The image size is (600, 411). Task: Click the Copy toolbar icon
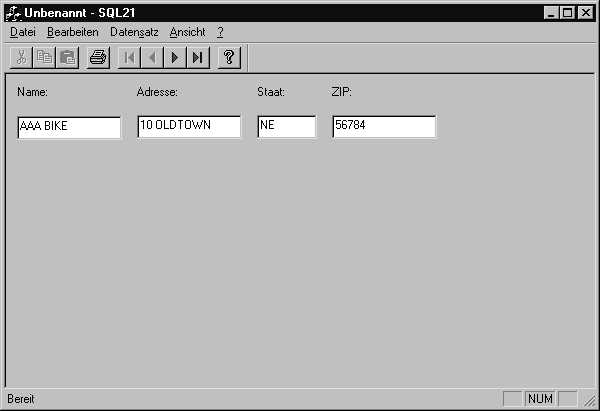pyautogui.click(x=44, y=57)
